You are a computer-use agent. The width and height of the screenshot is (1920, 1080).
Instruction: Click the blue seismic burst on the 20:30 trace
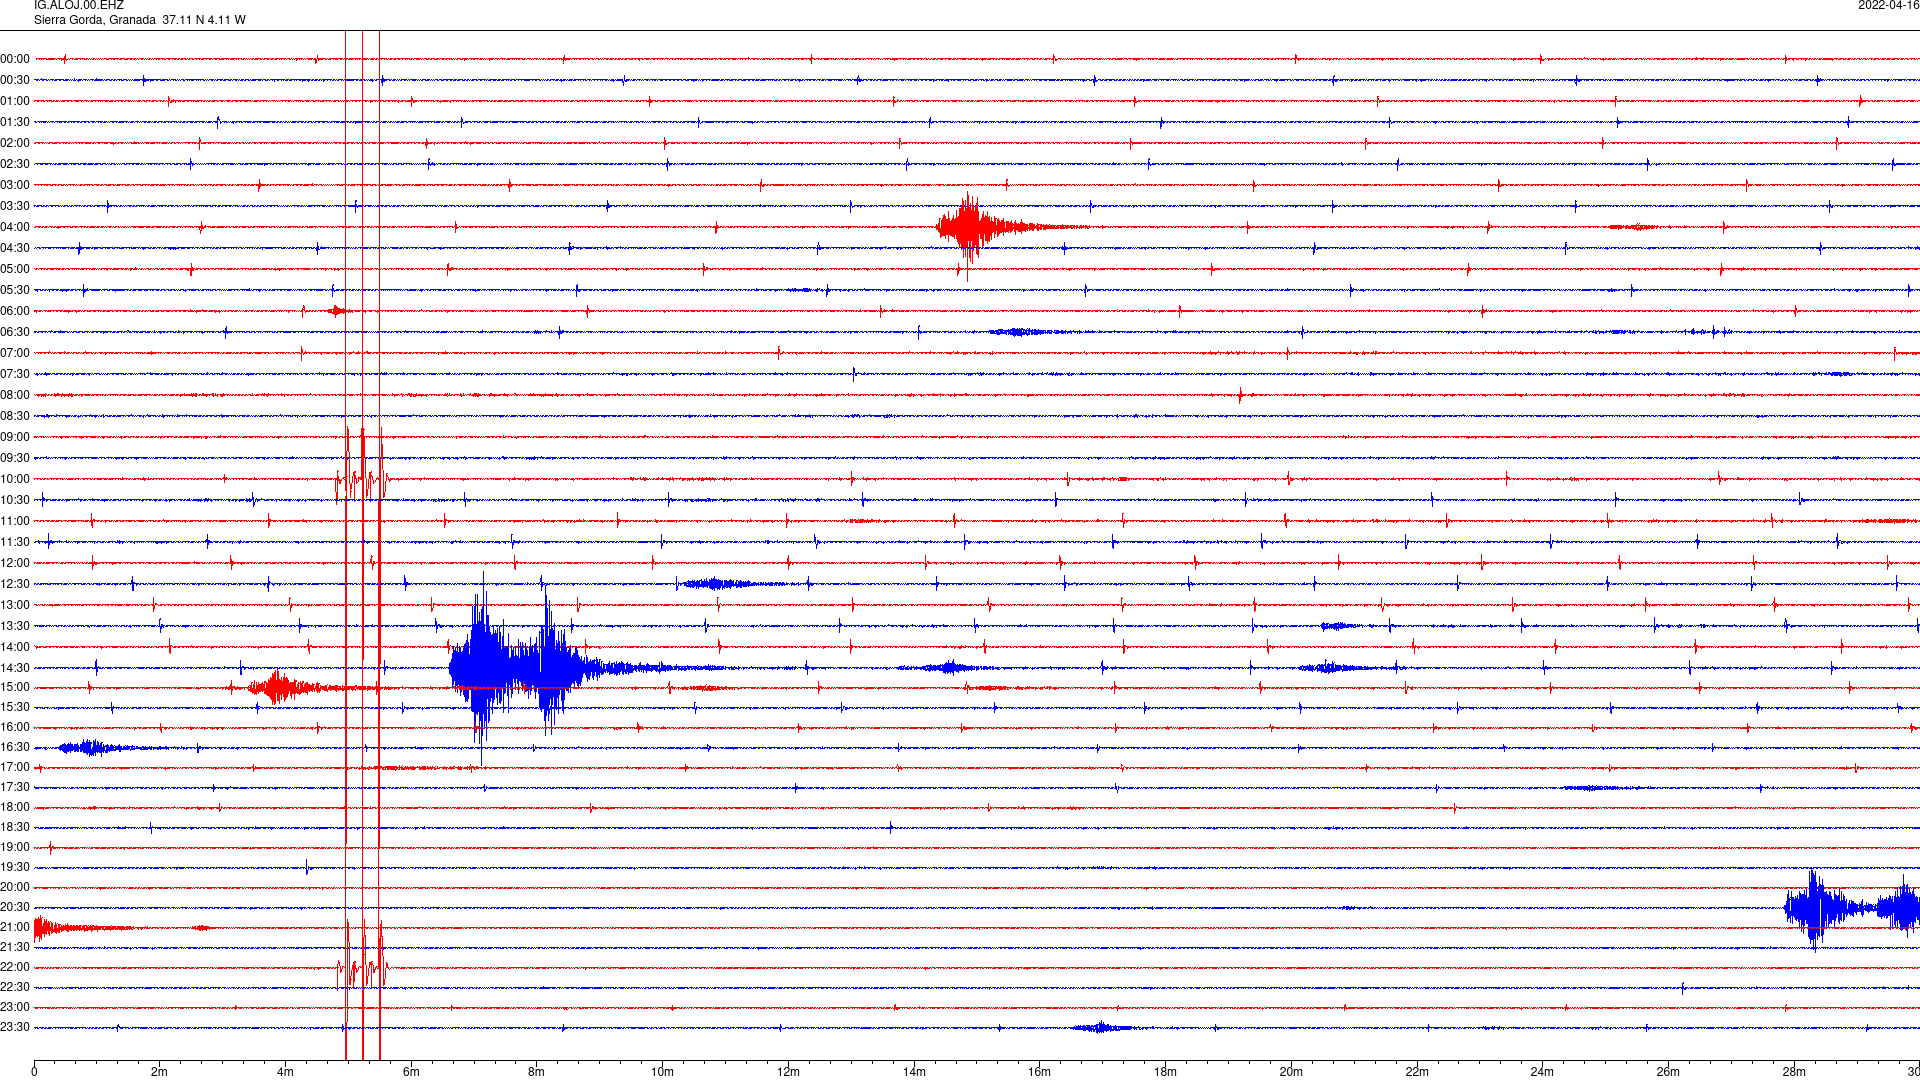pos(1852,908)
